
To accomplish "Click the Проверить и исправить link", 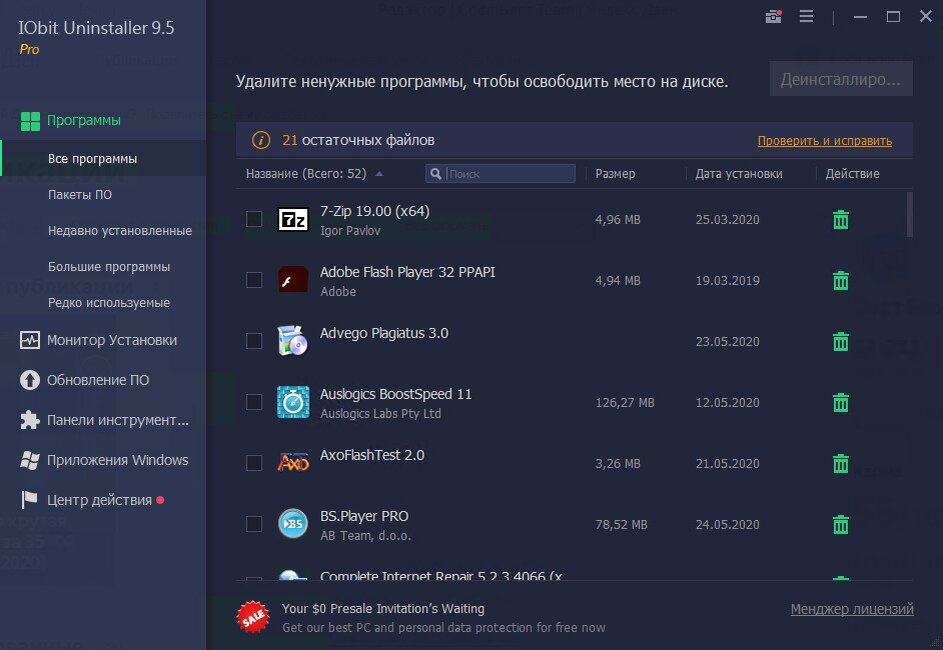I will click(x=825, y=141).
